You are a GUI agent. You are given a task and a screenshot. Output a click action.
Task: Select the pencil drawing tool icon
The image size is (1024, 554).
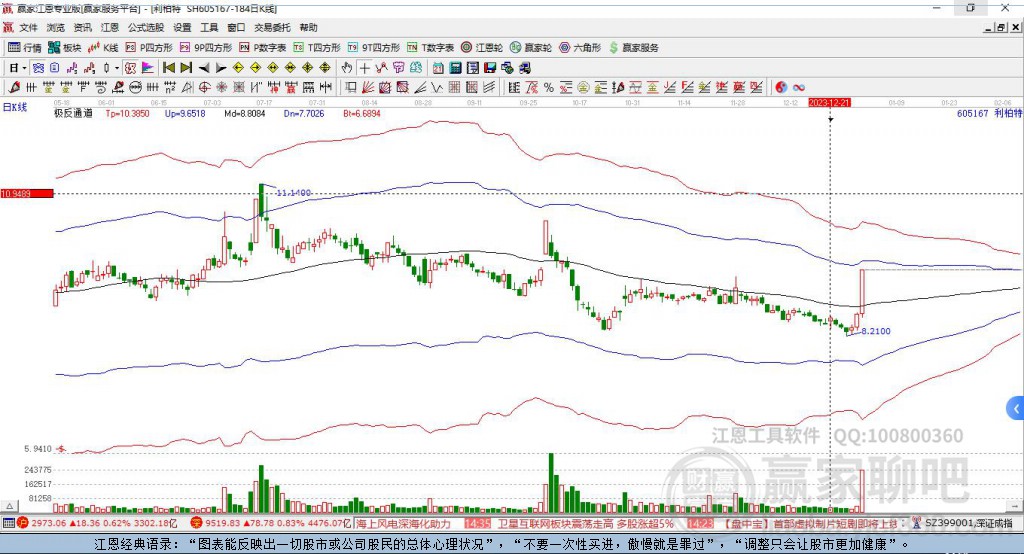click(14, 87)
